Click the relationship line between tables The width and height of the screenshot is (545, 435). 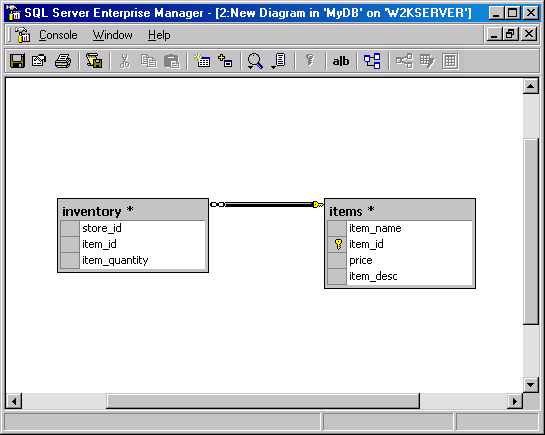click(268, 205)
